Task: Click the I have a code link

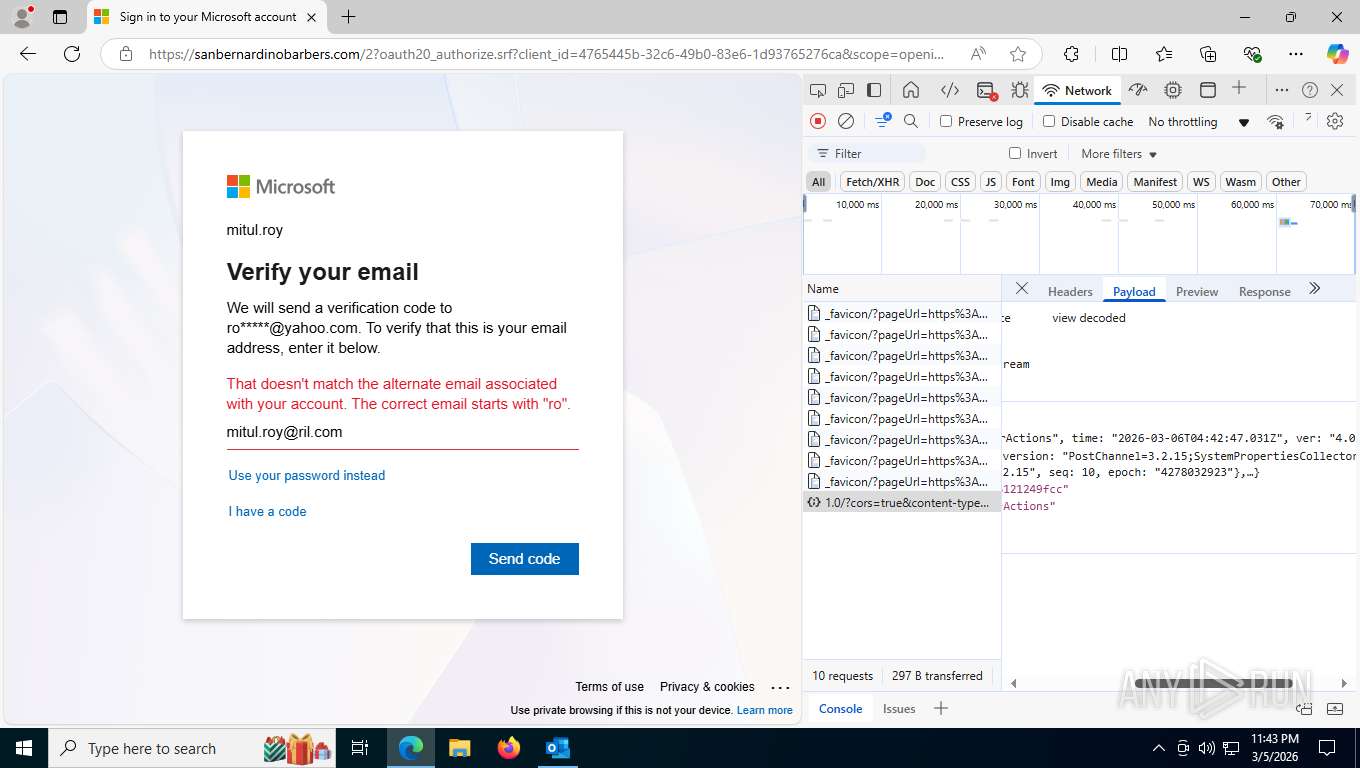Action: click(x=267, y=511)
